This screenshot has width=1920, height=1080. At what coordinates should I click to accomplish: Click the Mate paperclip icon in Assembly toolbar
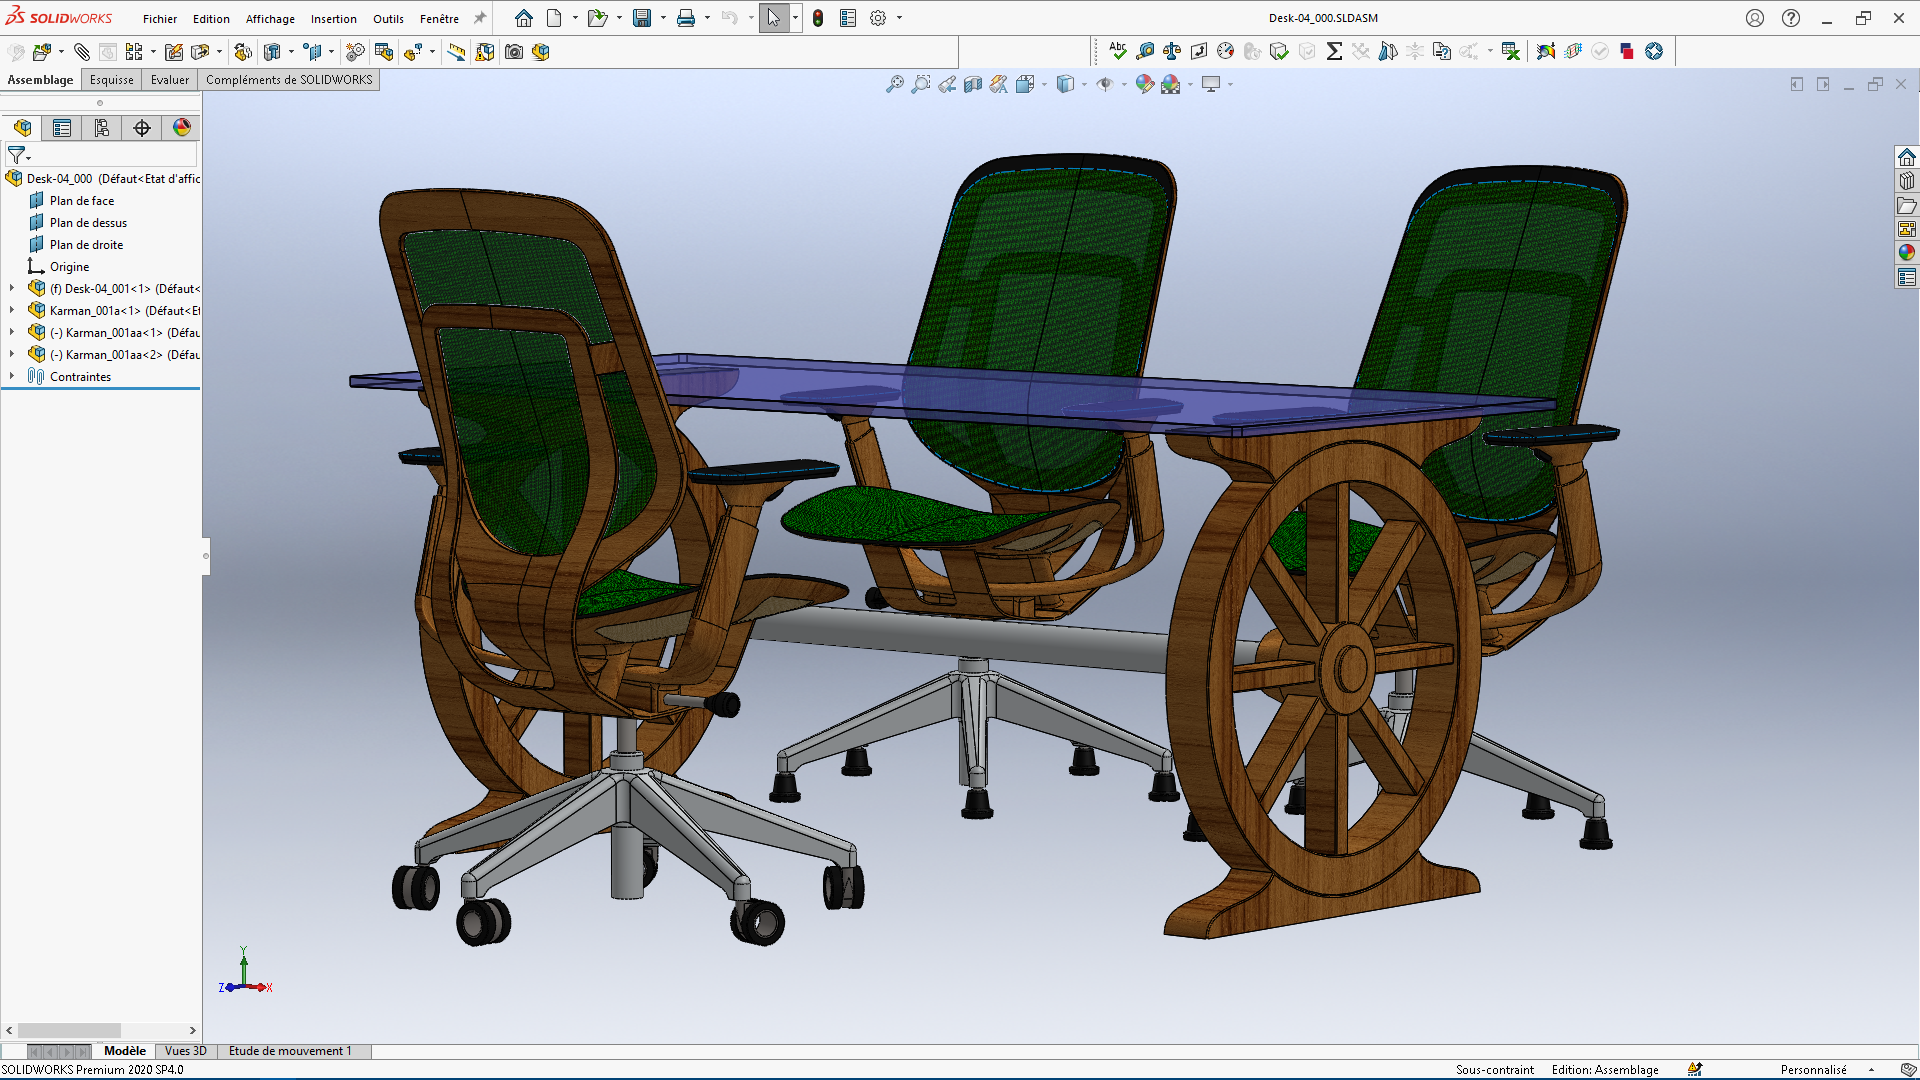(82, 52)
